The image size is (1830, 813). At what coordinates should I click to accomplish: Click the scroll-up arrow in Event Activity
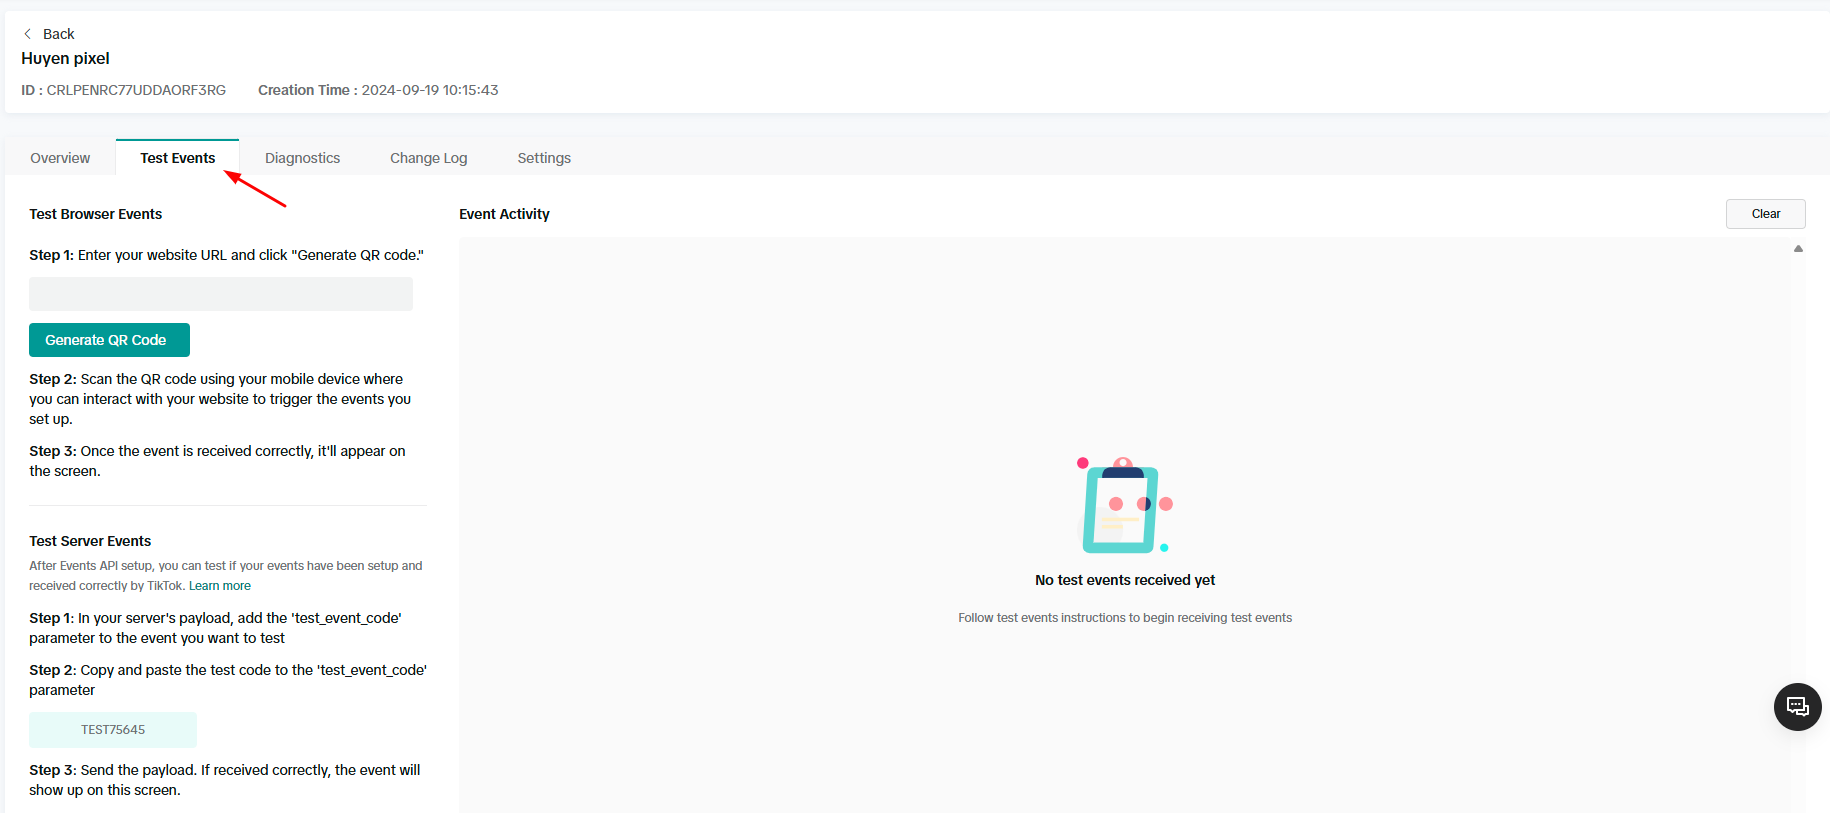point(1798,249)
